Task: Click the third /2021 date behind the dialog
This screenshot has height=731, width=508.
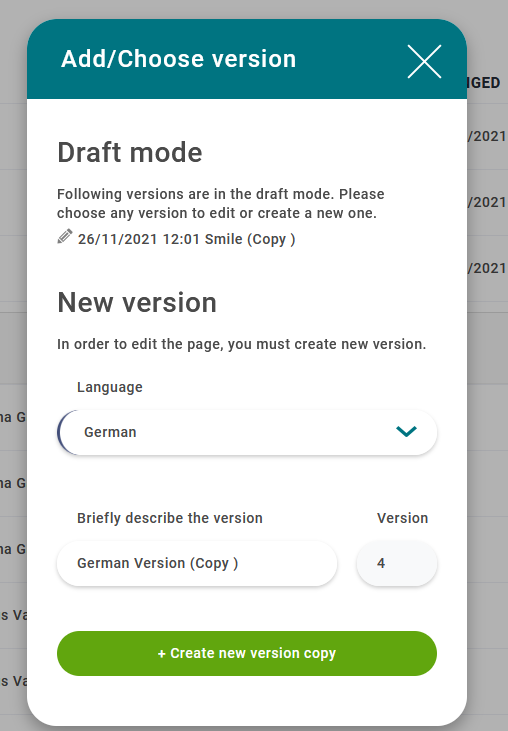Action: pyautogui.click(x=487, y=268)
